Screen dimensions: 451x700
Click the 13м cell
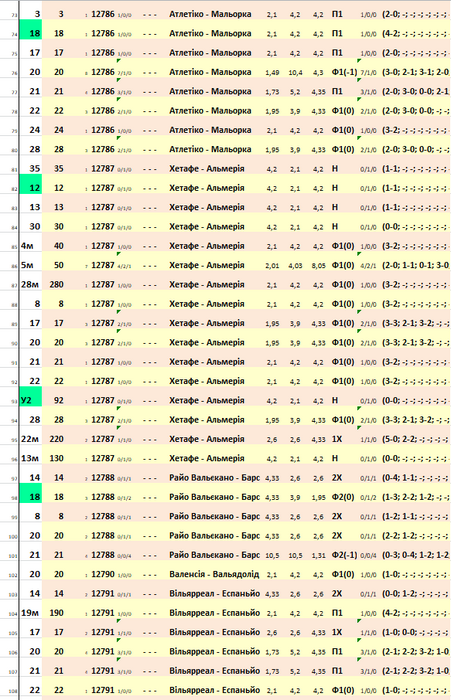[30, 458]
